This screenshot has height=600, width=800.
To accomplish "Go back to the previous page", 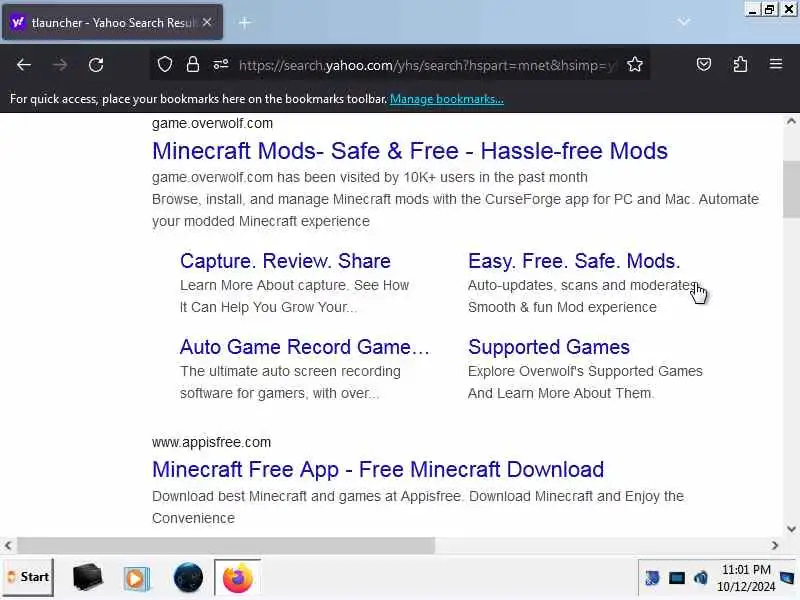I will click(x=23, y=65).
